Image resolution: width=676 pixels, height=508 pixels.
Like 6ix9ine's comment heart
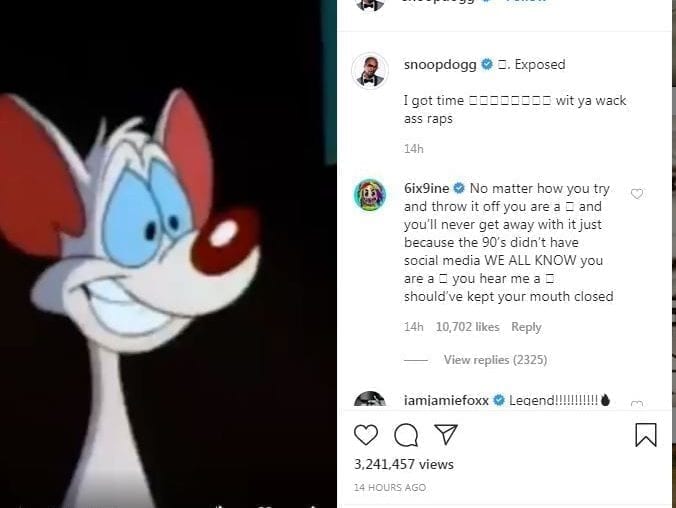tap(637, 194)
